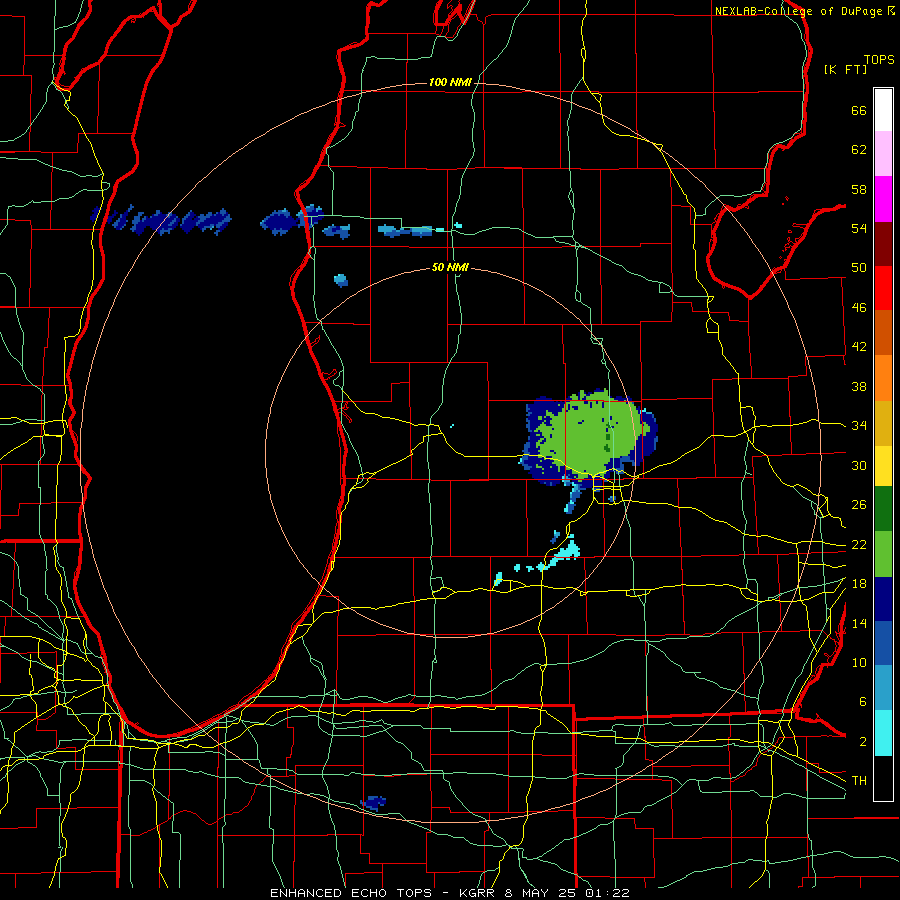900x900 pixels.
Task: Click the "01:22" timestamp in caption
Action: (x=607, y=893)
